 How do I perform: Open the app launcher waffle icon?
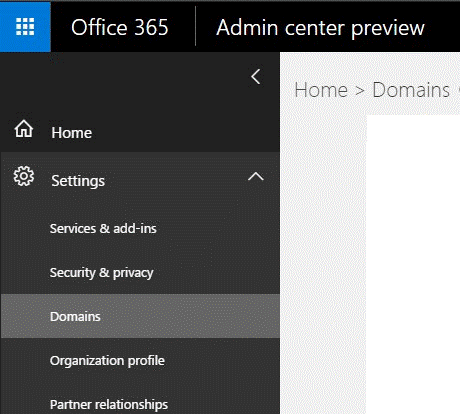click(x=25, y=27)
